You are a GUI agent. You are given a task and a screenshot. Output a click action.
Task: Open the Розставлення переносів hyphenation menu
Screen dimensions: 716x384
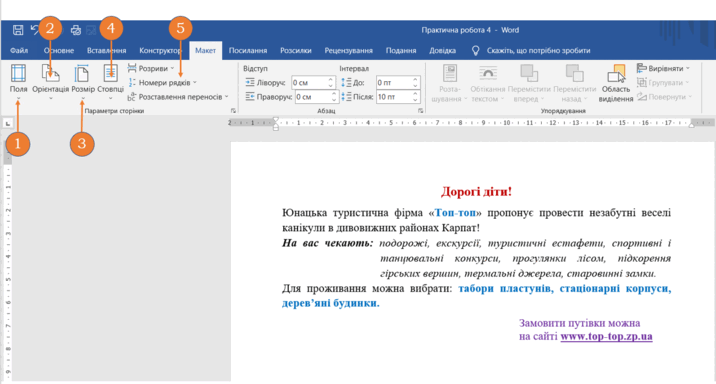pos(178,97)
